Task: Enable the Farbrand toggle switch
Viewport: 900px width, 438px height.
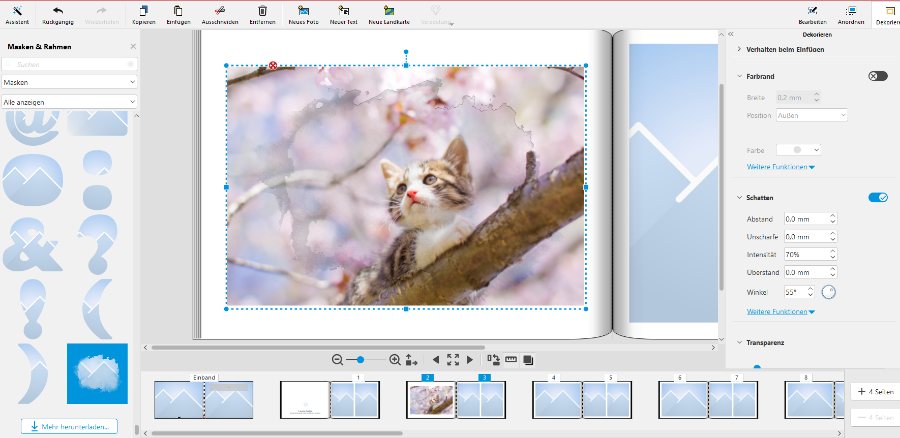Action: [x=878, y=76]
